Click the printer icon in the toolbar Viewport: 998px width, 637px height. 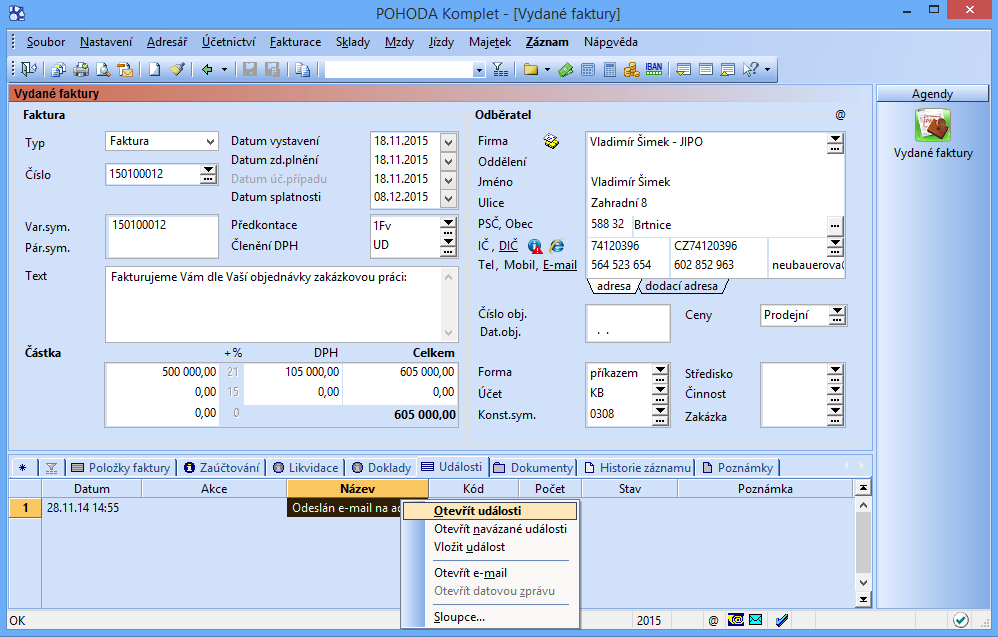81,69
